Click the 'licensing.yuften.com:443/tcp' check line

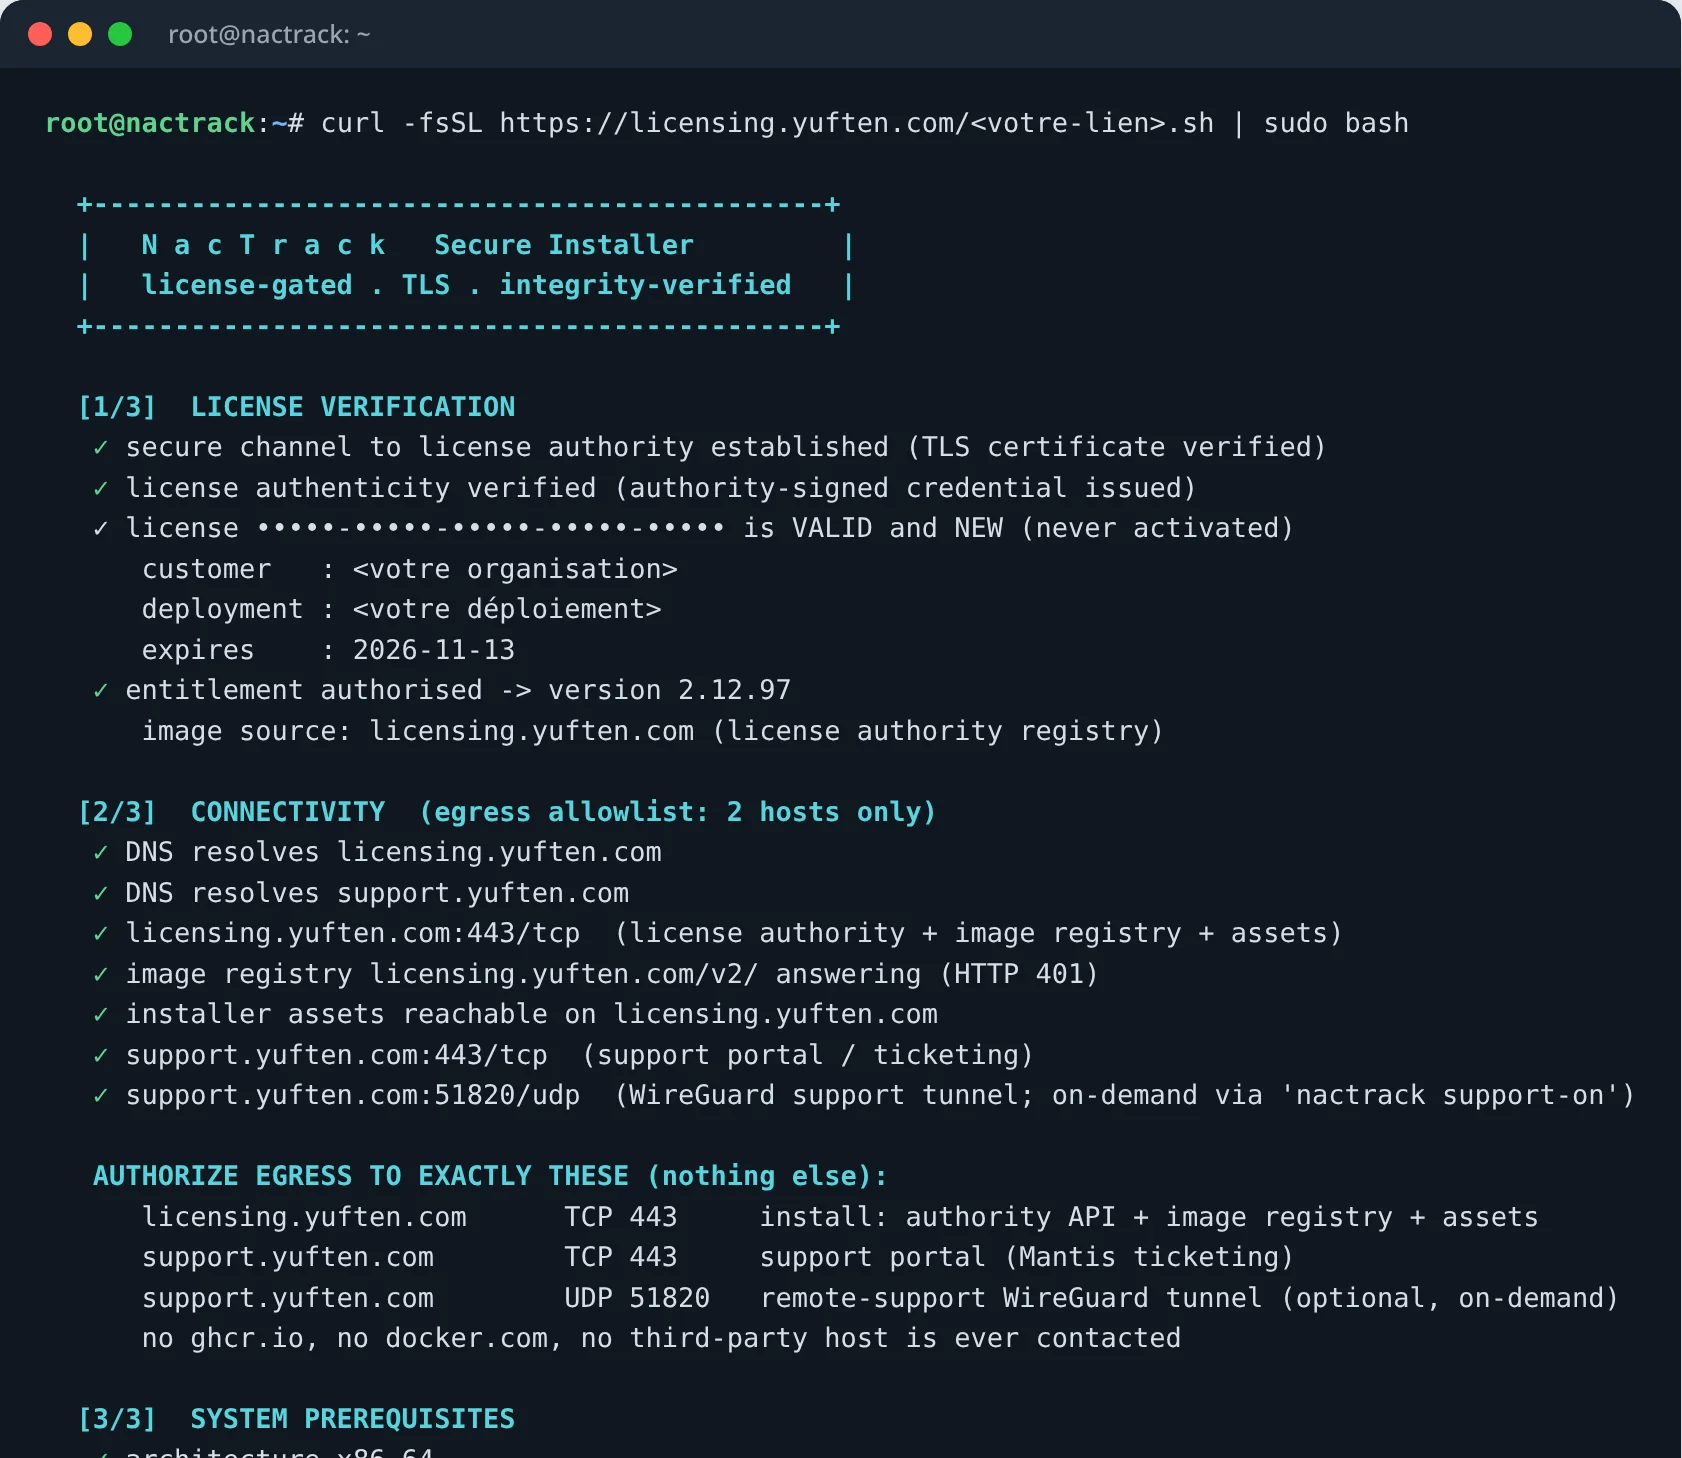coord(717,933)
